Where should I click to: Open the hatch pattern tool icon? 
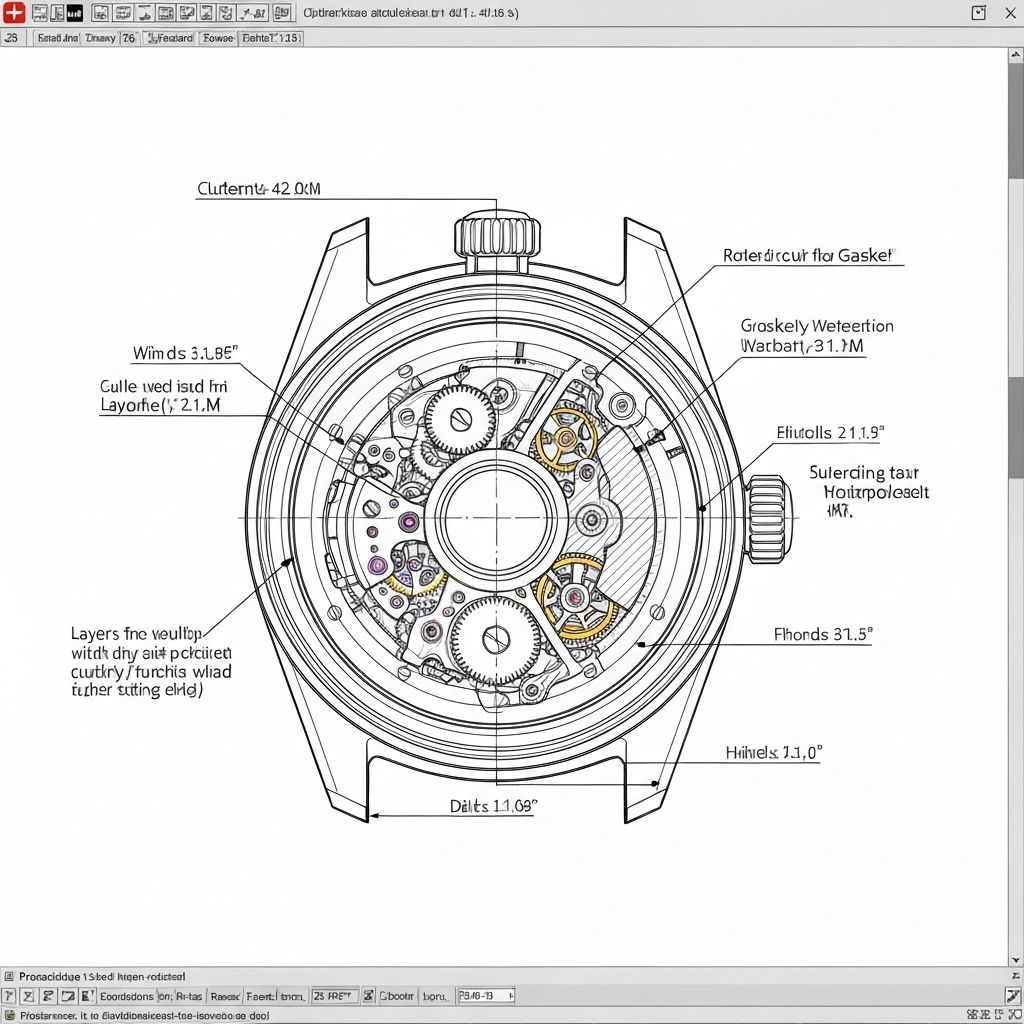pyautogui.click(x=207, y=12)
